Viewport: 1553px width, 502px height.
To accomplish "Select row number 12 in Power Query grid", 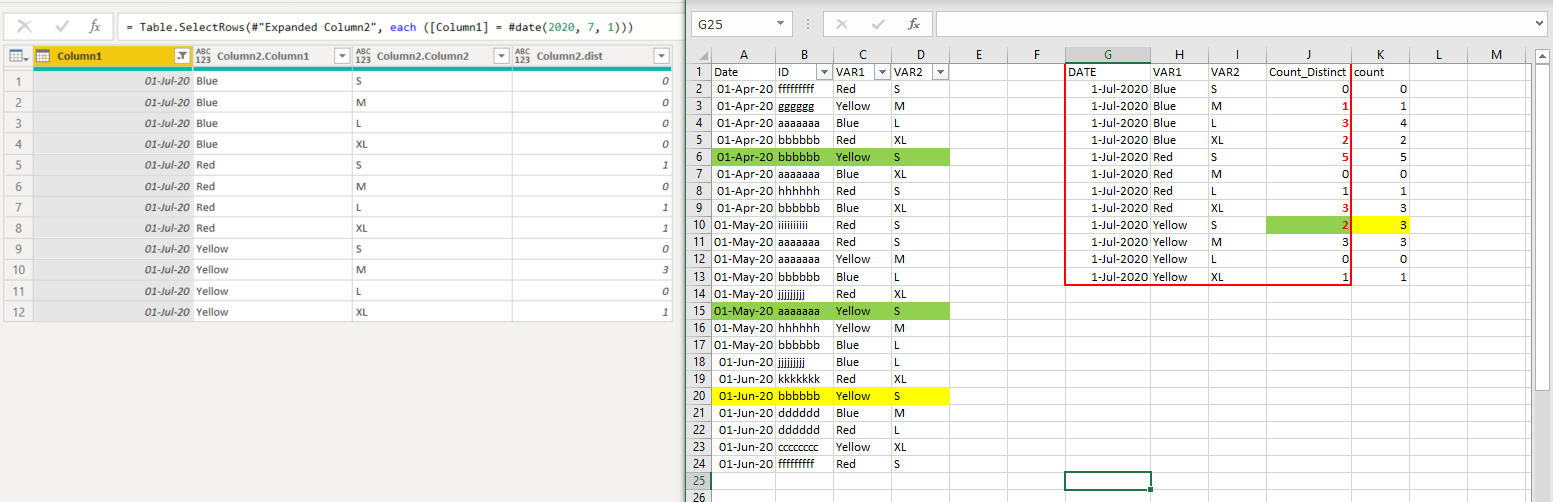I will 18,312.
